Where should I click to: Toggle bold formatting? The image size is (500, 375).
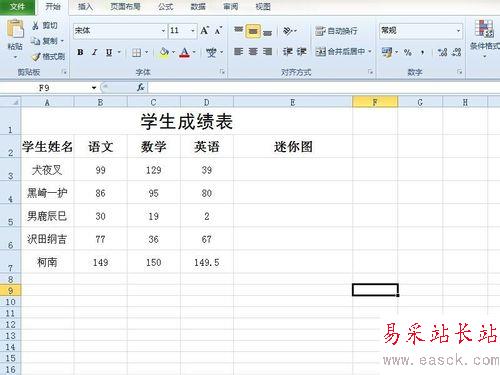click(80, 52)
